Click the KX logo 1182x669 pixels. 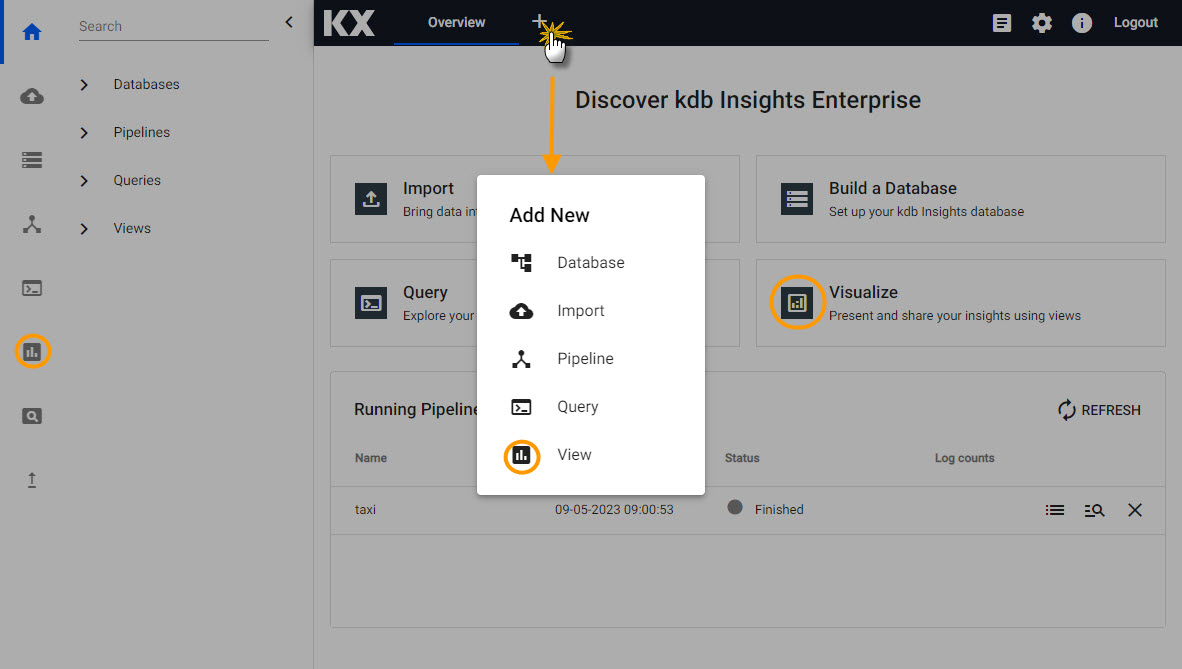(349, 23)
